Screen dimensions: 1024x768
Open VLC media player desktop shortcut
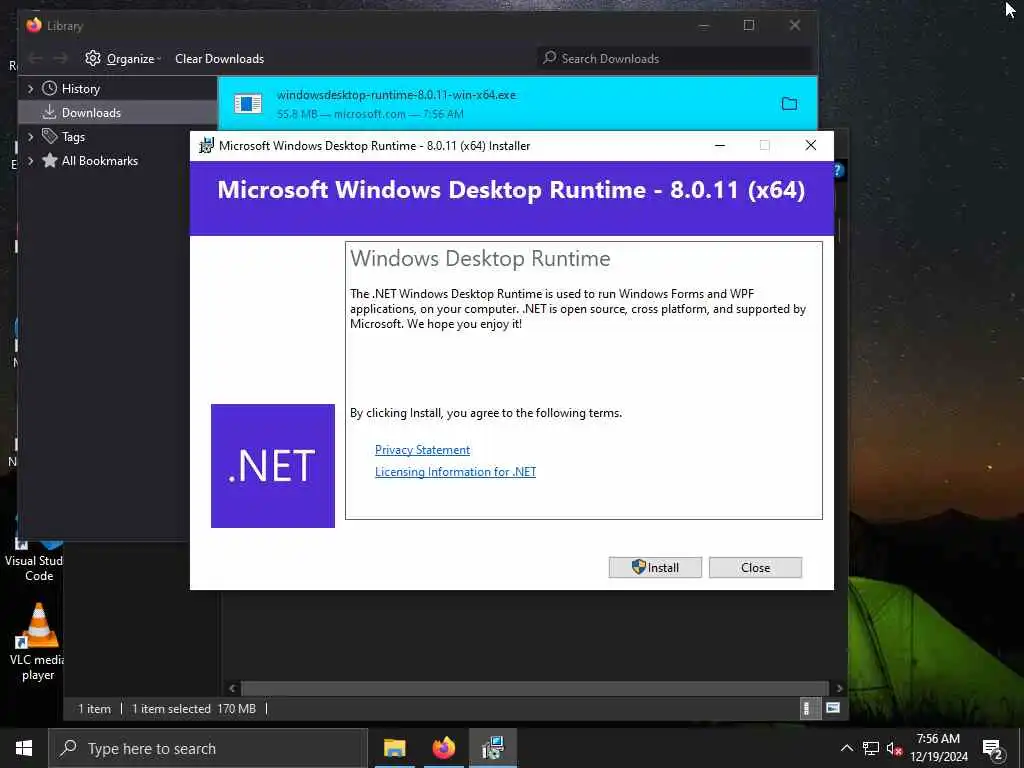click(38, 642)
